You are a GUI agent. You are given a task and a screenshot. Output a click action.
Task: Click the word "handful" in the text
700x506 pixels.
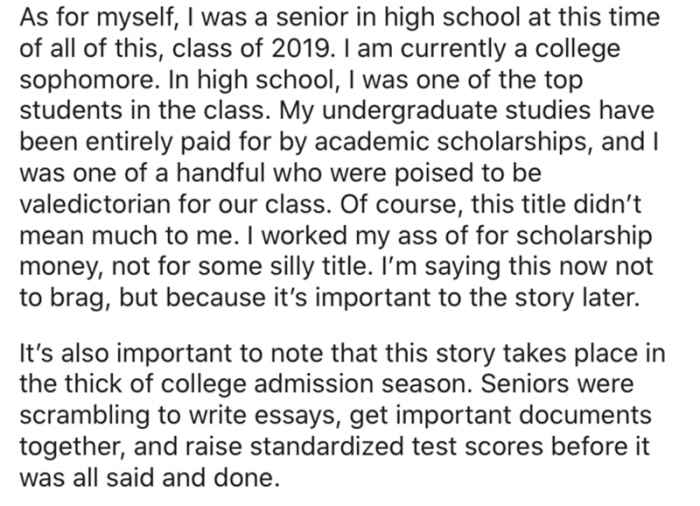point(221,173)
